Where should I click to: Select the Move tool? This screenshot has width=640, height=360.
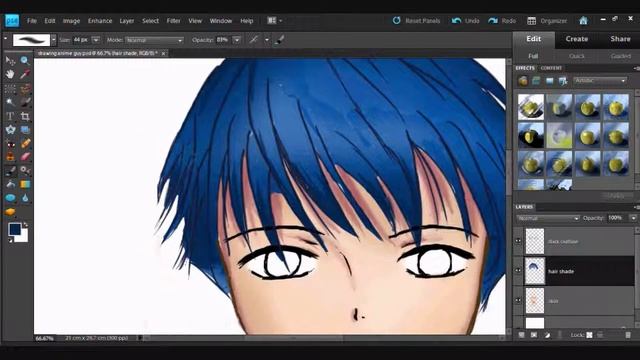coord(10,61)
